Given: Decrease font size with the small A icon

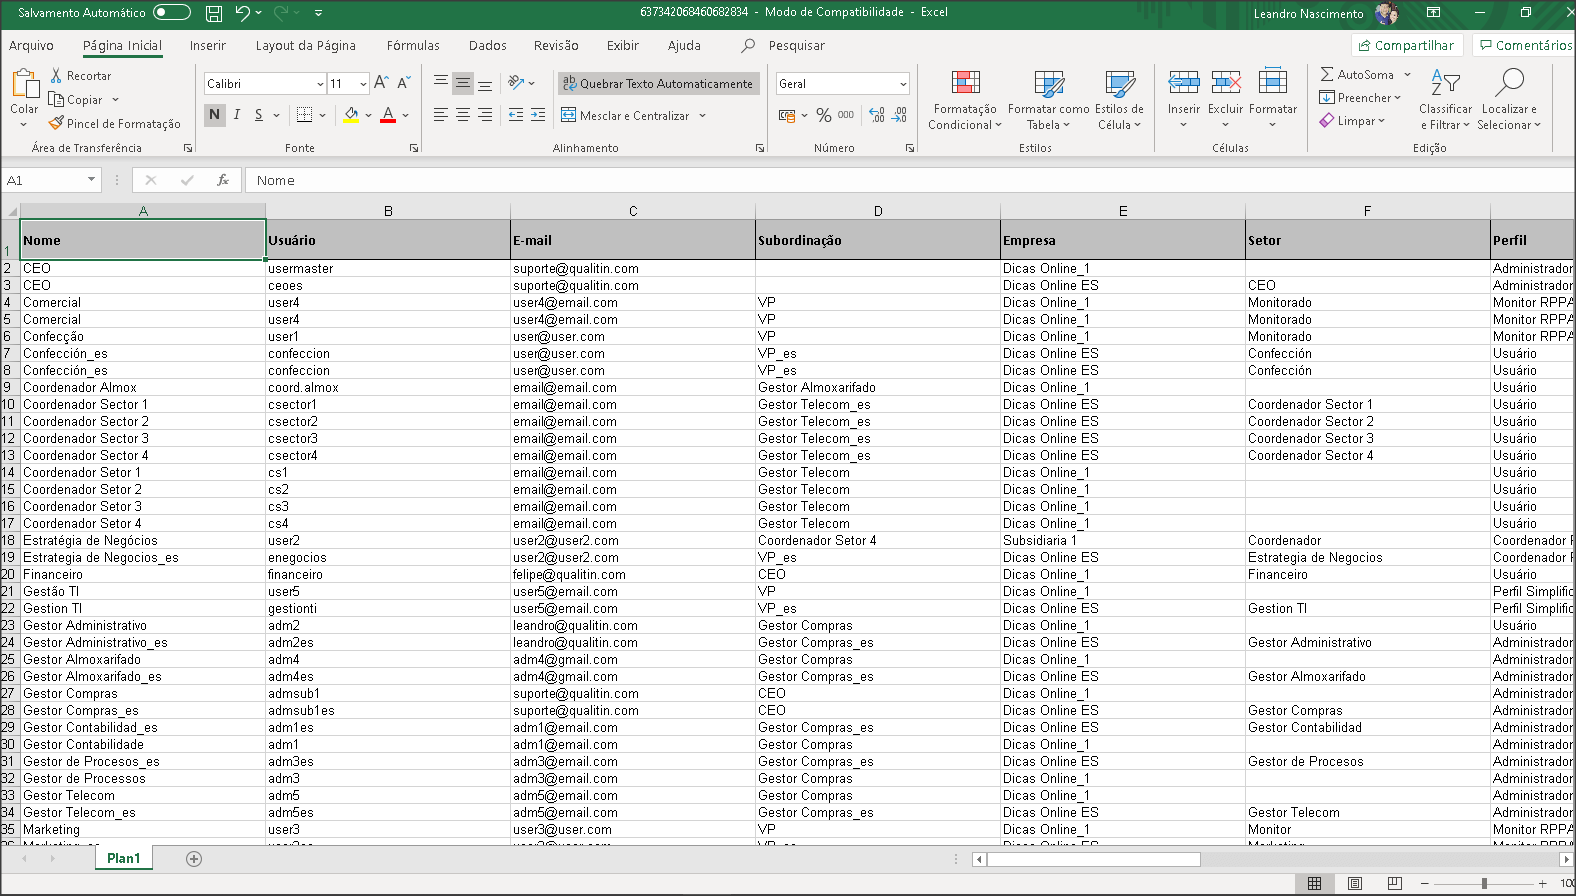Looking at the screenshot, I should point(403,84).
